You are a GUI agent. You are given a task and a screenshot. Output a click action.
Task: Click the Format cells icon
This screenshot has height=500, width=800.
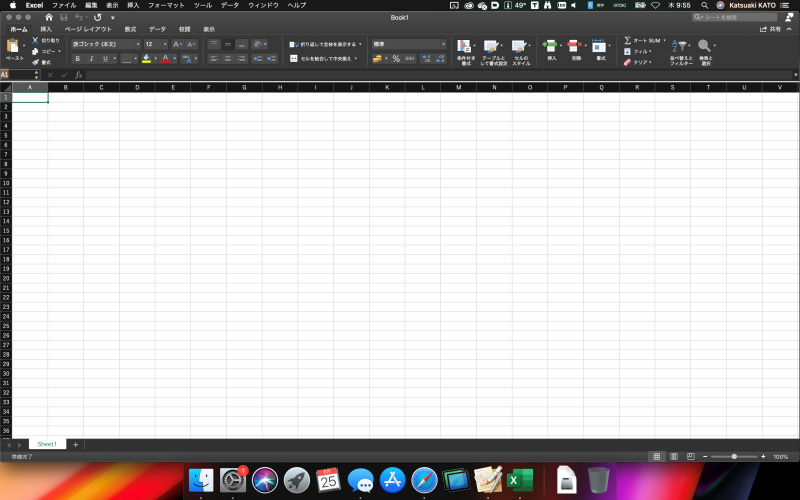coord(599,46)
